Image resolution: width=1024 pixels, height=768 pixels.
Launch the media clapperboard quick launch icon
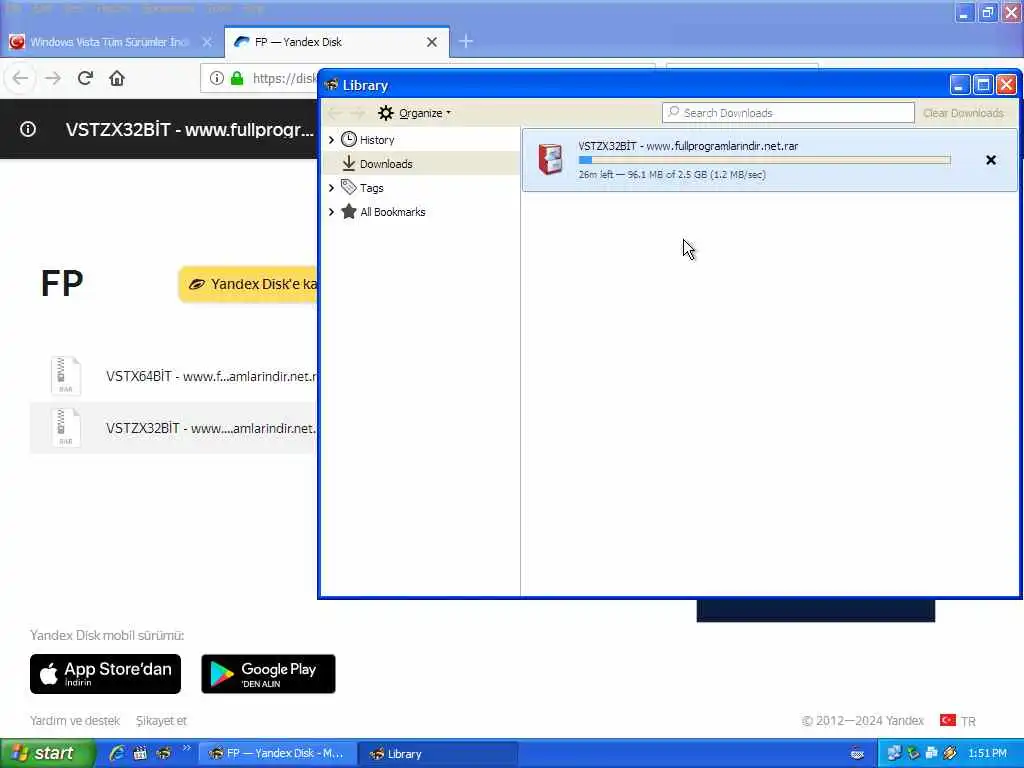[140, 753]
